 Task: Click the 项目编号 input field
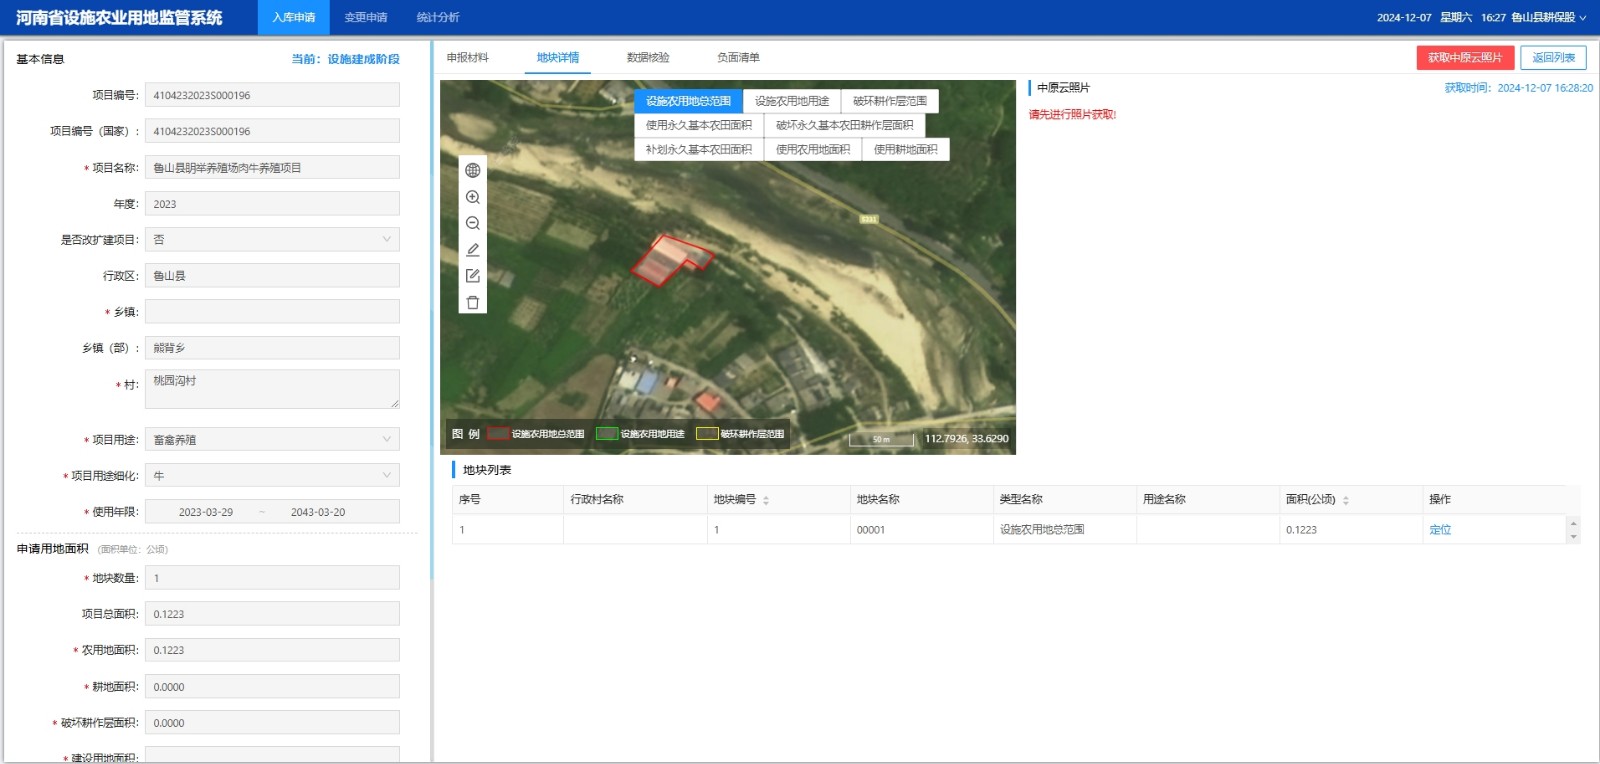(x=272, y=95)
